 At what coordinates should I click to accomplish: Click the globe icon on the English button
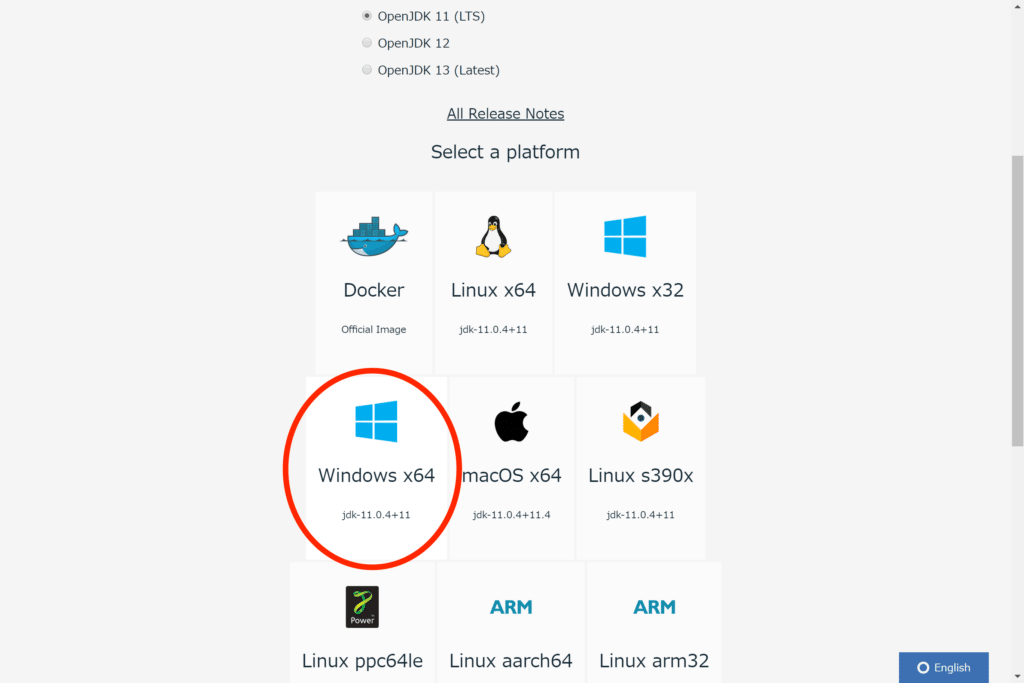923,667
